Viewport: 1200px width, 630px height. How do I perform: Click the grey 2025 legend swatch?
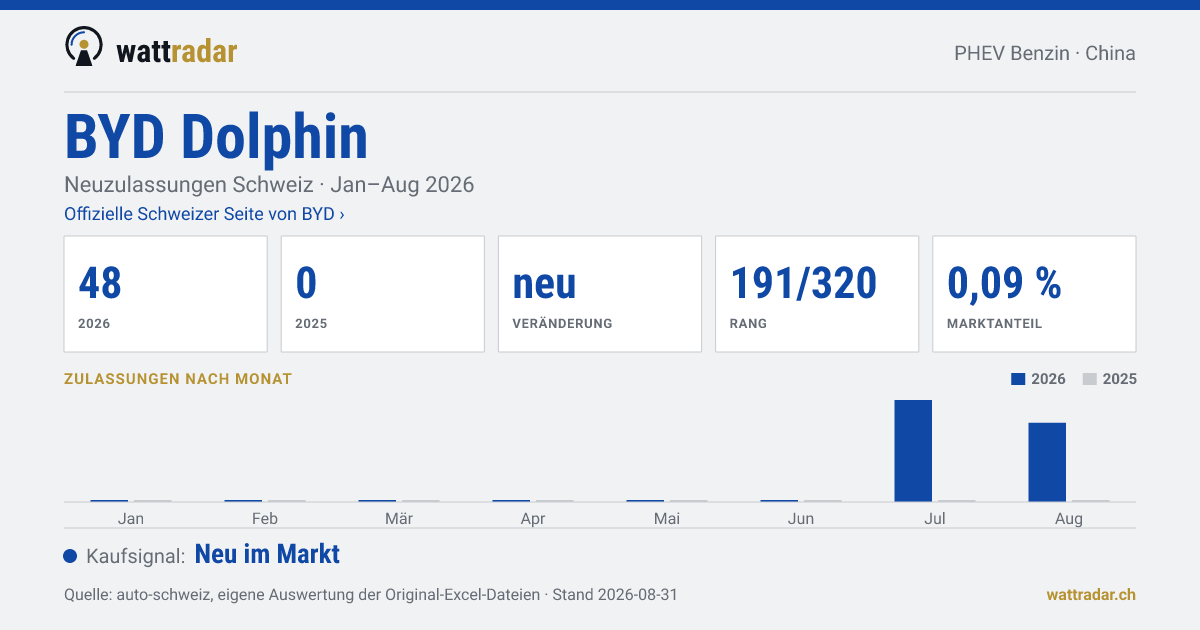tap(1090, 379)
